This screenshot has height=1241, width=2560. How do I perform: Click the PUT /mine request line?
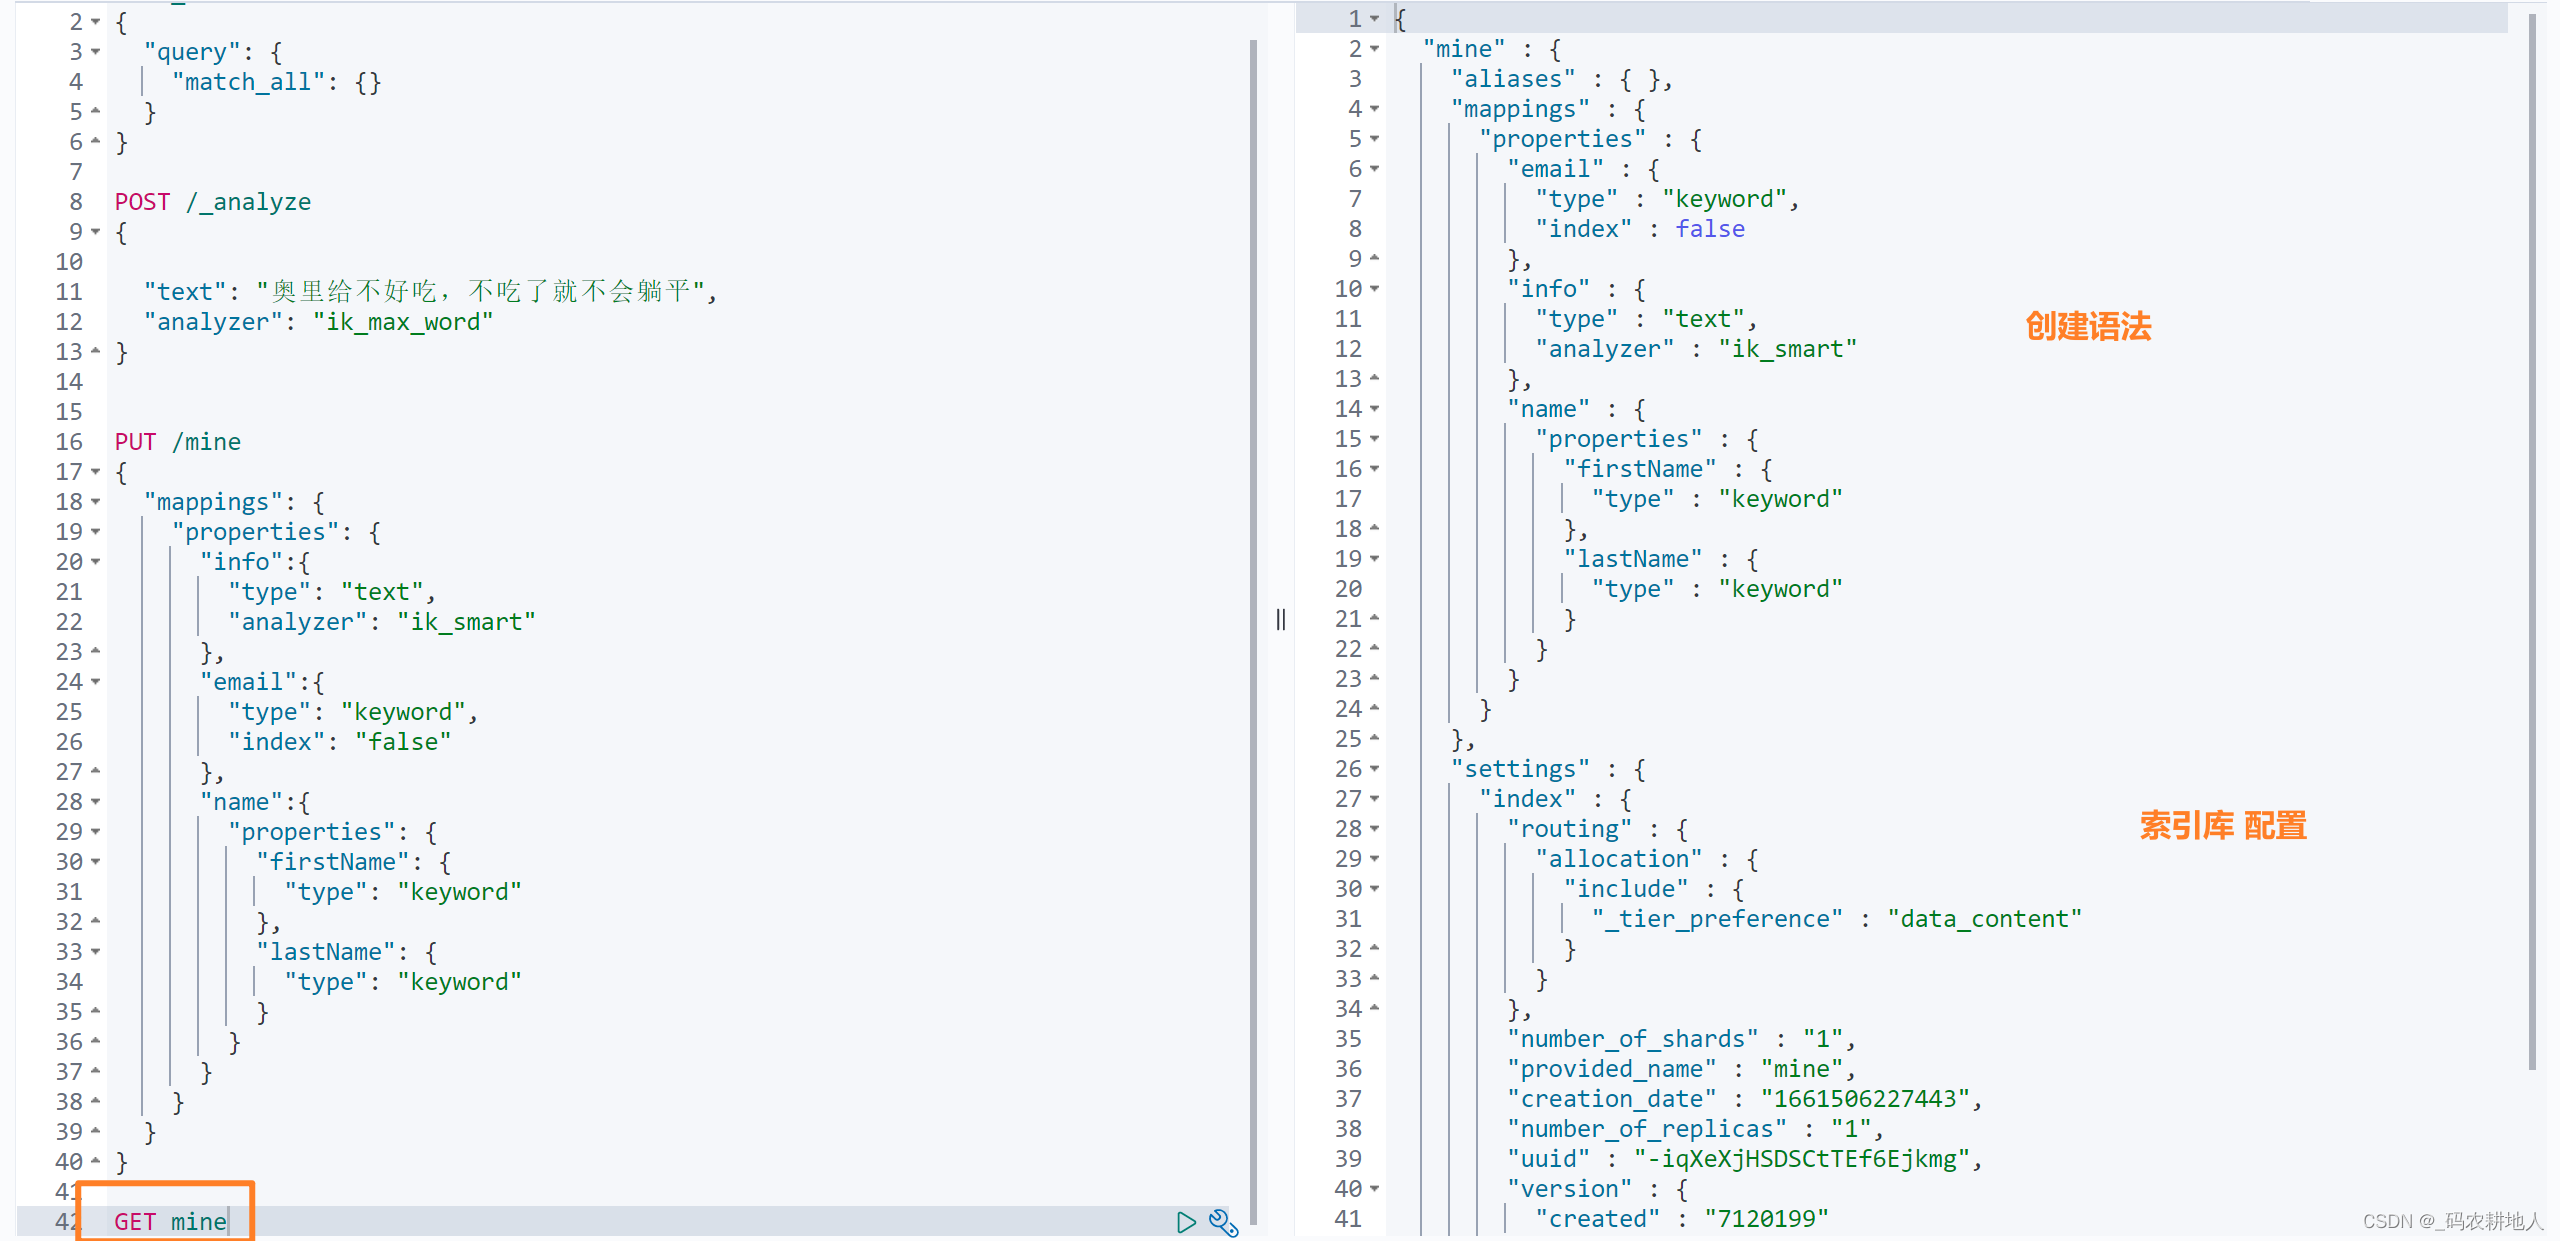click(x=178, y=442)
